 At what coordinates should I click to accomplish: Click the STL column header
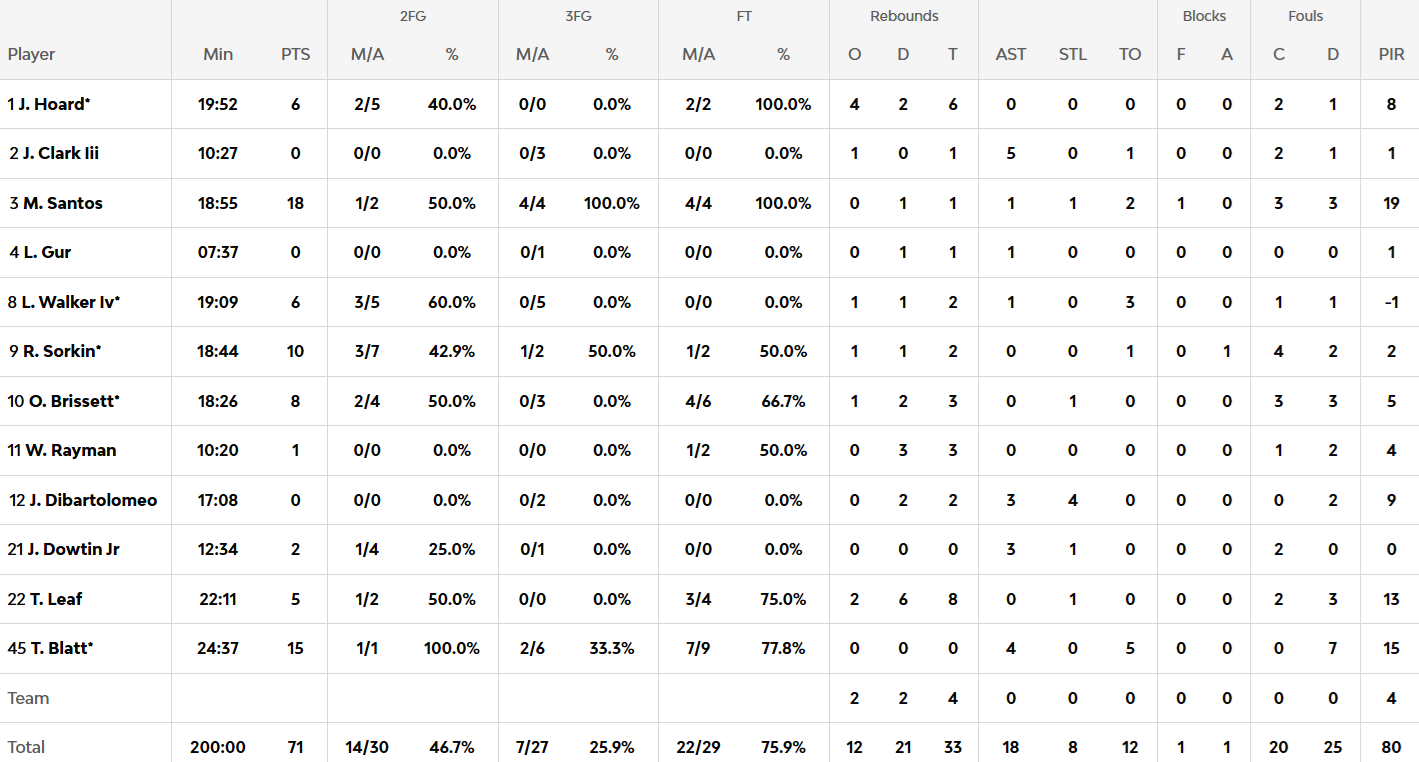coord(1072,54)
